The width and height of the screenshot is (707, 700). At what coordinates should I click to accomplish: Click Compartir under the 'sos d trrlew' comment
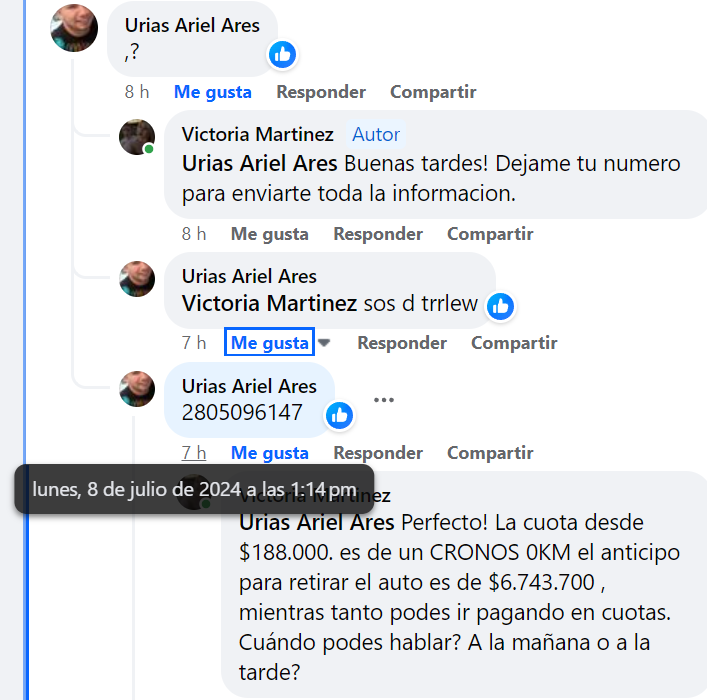[514, 343]
